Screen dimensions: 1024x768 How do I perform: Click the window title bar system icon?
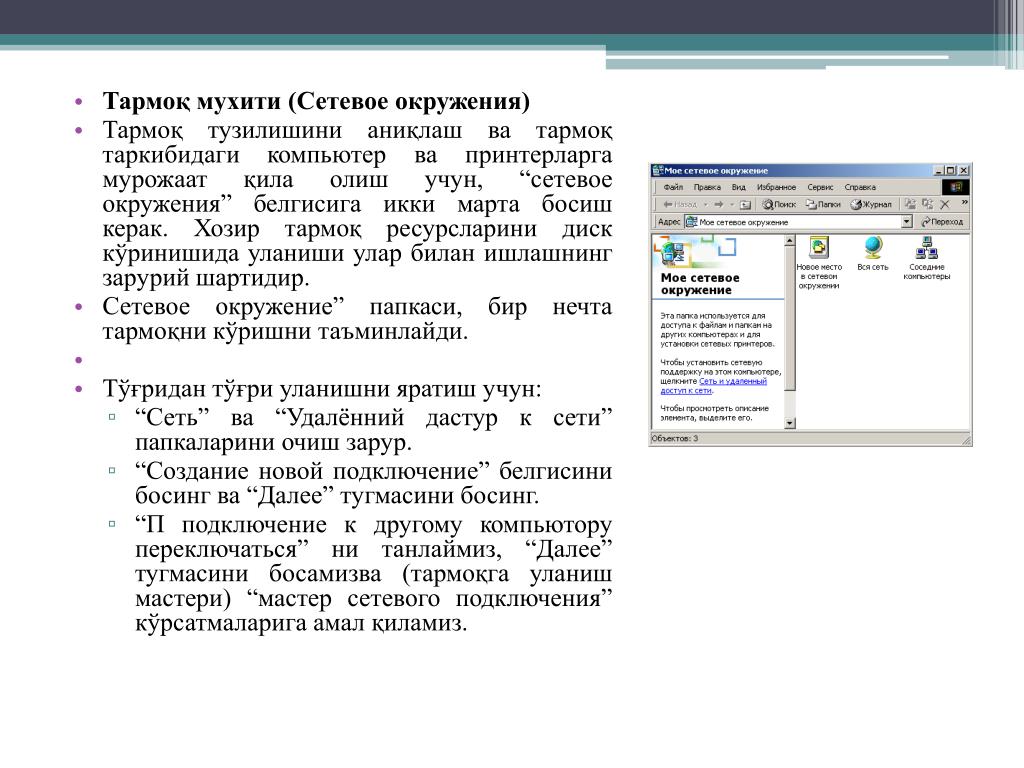pyautogui.click(x=658, y=170)
